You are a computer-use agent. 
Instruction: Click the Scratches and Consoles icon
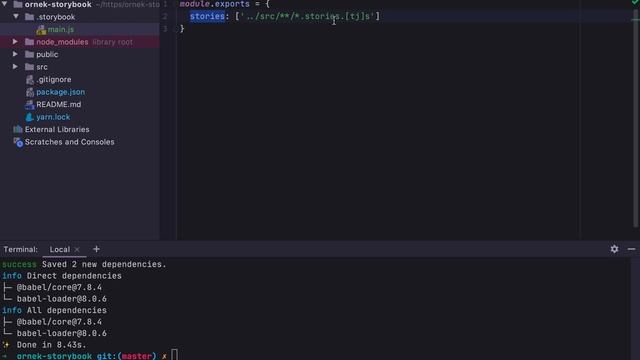[x=18, y=142]
